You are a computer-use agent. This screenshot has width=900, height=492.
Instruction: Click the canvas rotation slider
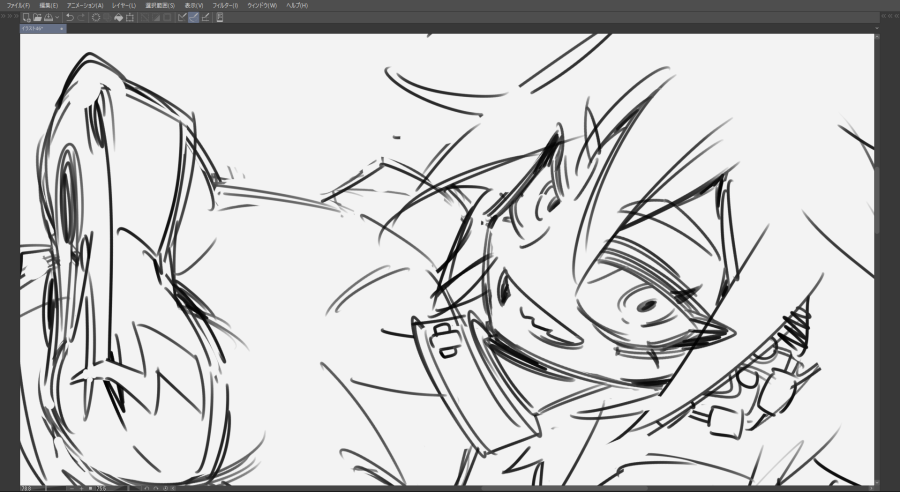[x=127, y=488]
